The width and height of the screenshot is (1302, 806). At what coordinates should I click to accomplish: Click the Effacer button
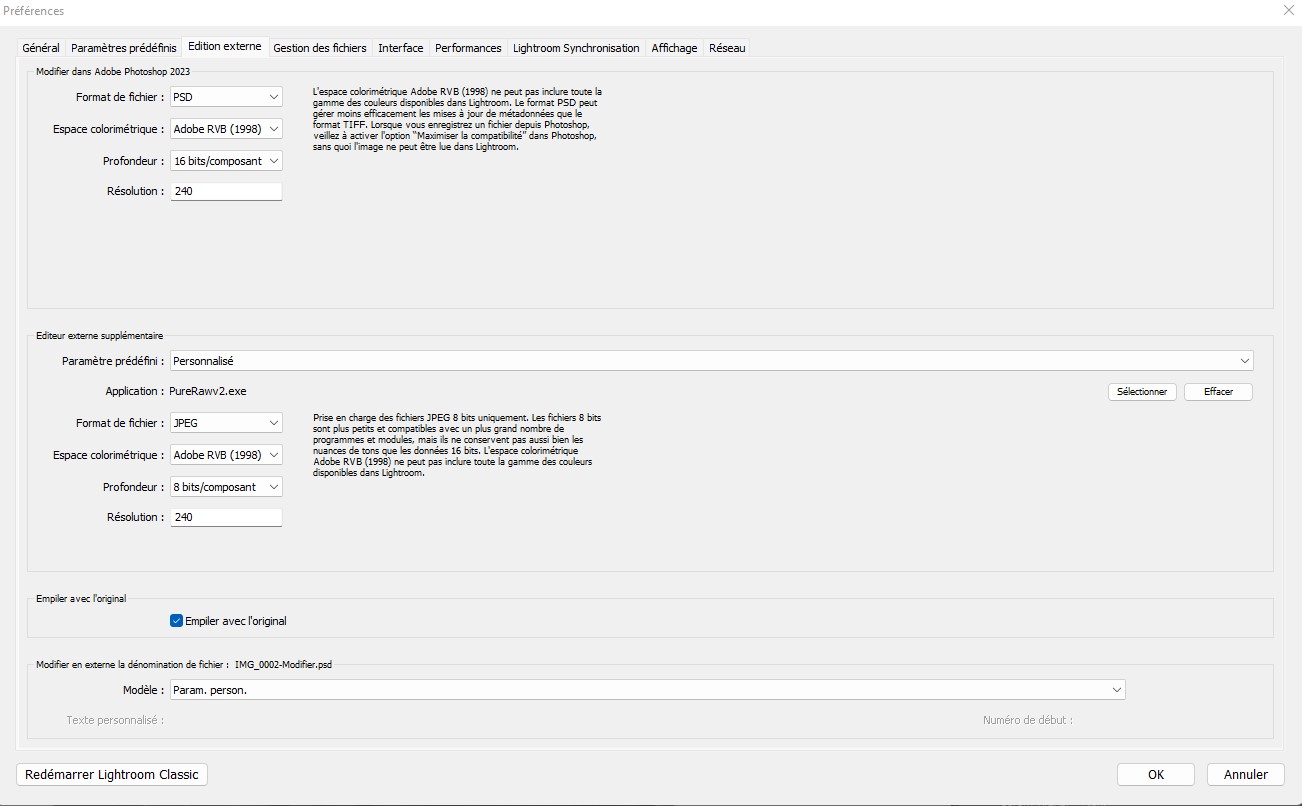1218,392
